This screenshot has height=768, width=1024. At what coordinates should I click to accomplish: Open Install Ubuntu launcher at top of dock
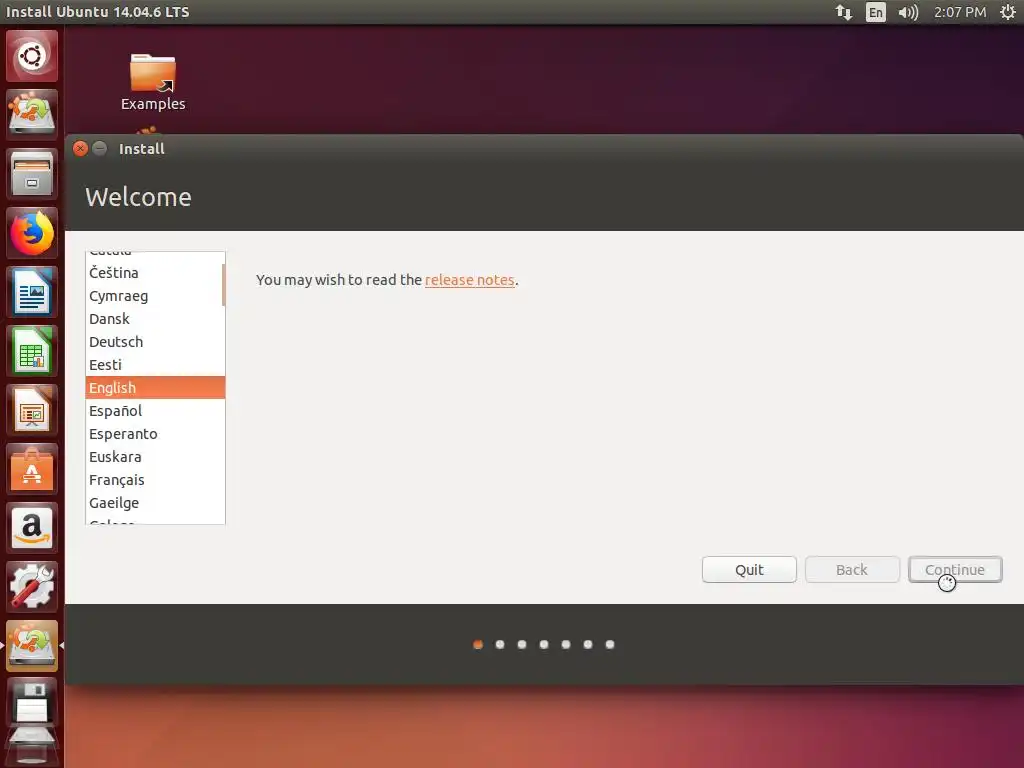pyautogui.click(x=32, y=114)
